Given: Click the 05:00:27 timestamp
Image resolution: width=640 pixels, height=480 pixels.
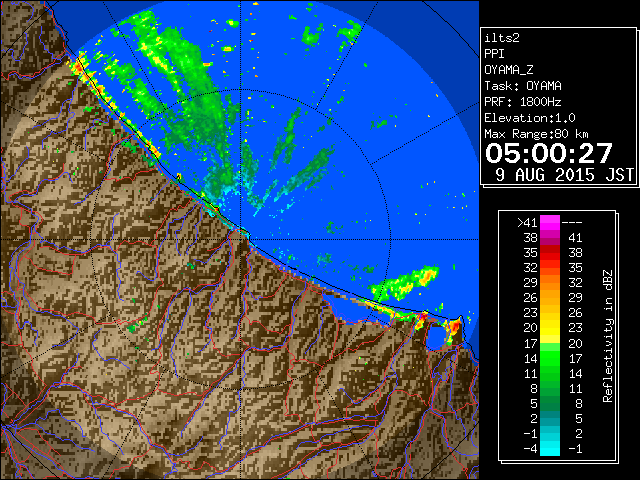Looking at the screenshot, I should point(549,153).
